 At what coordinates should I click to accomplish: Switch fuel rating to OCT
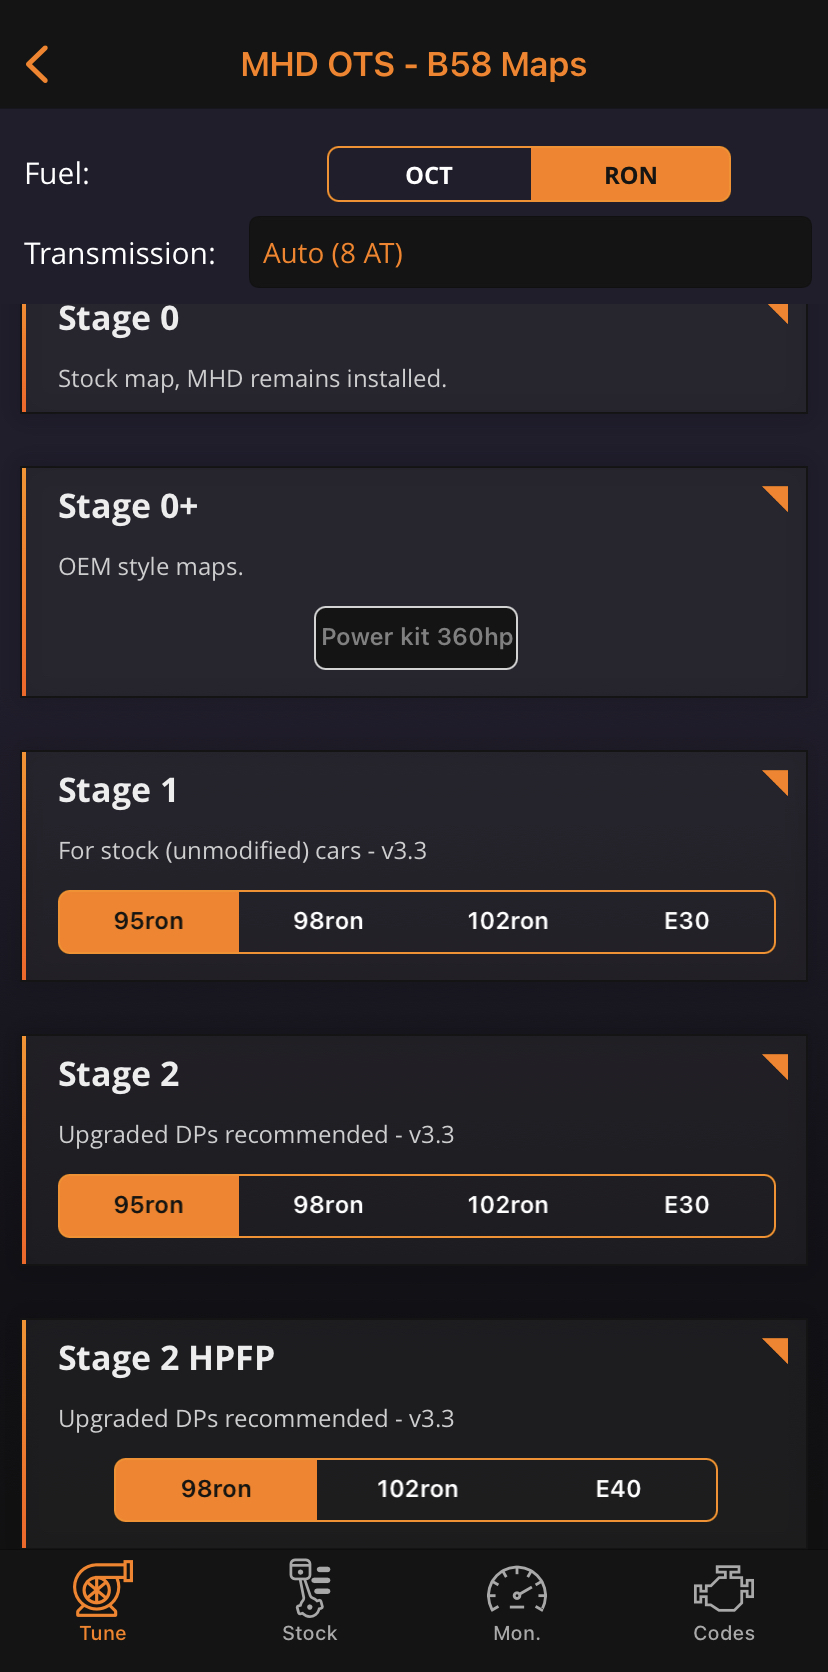429,175
